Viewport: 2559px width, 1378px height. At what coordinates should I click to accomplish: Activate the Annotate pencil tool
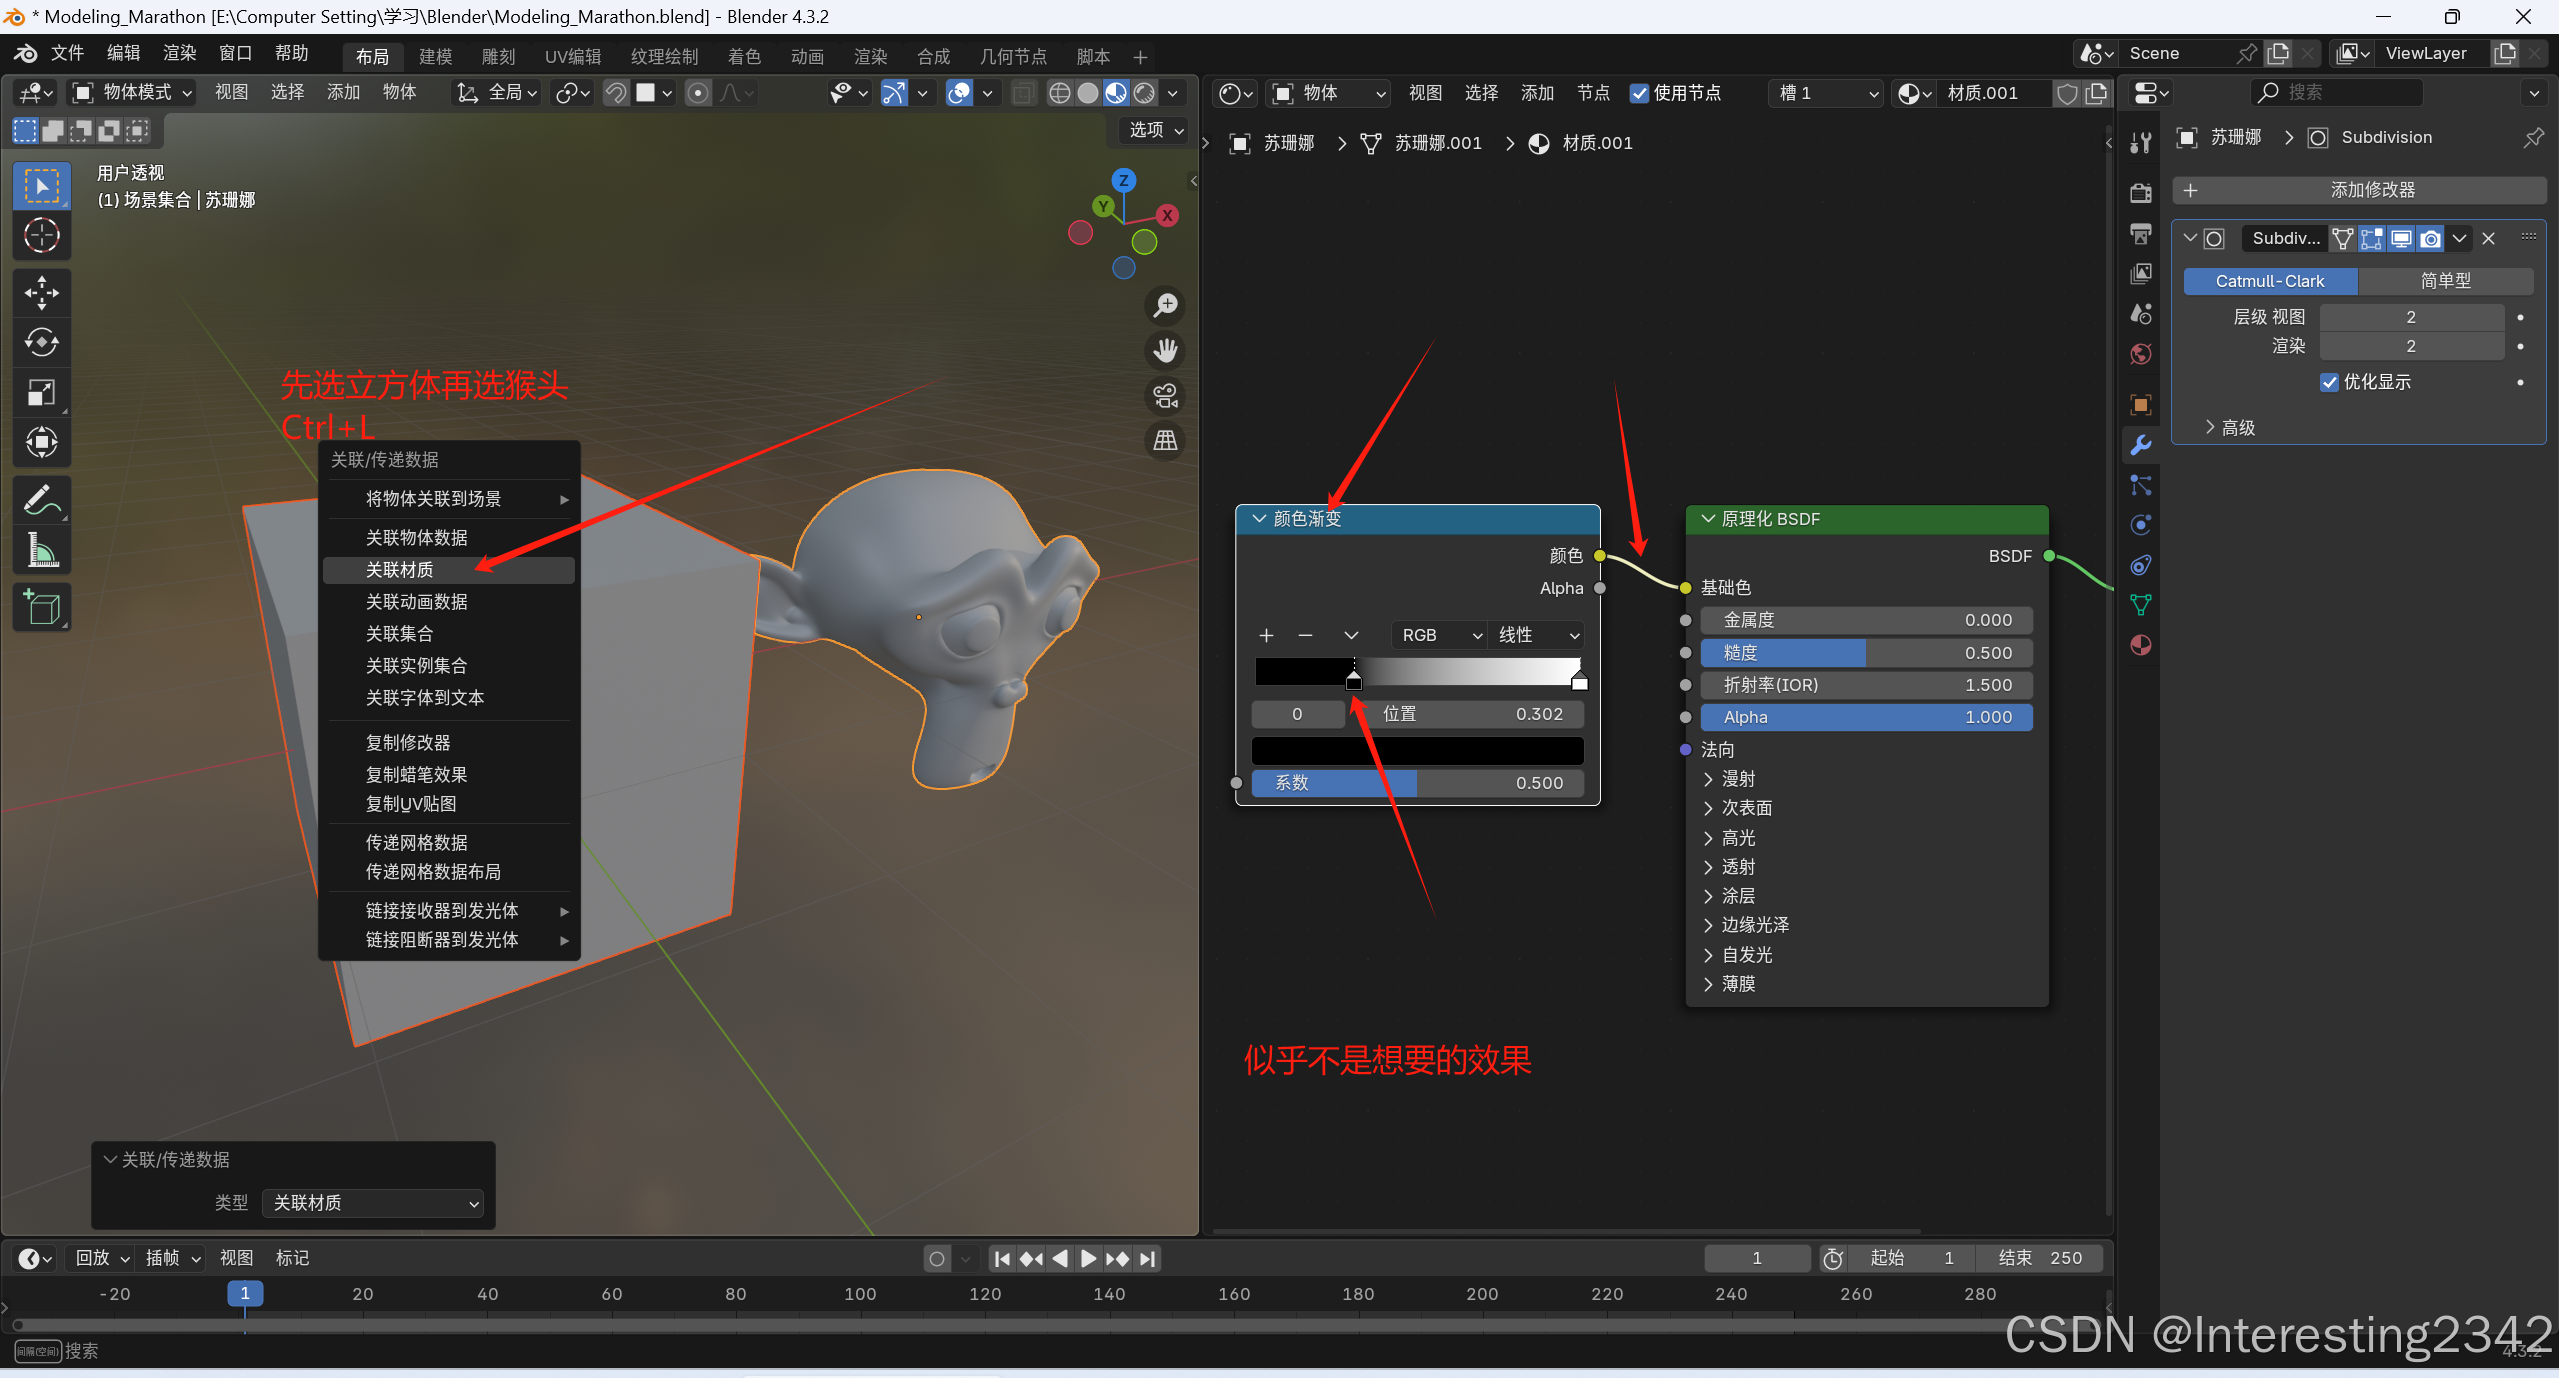coord(41,499)
